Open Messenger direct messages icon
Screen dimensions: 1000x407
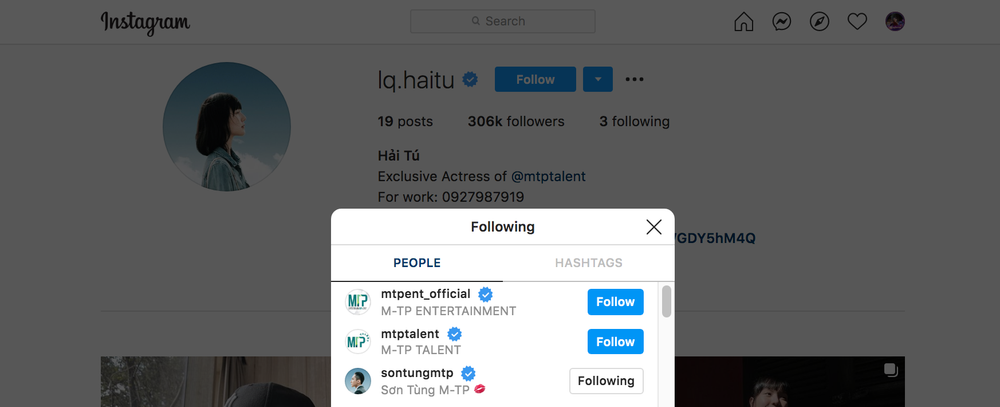click(781, 22)
